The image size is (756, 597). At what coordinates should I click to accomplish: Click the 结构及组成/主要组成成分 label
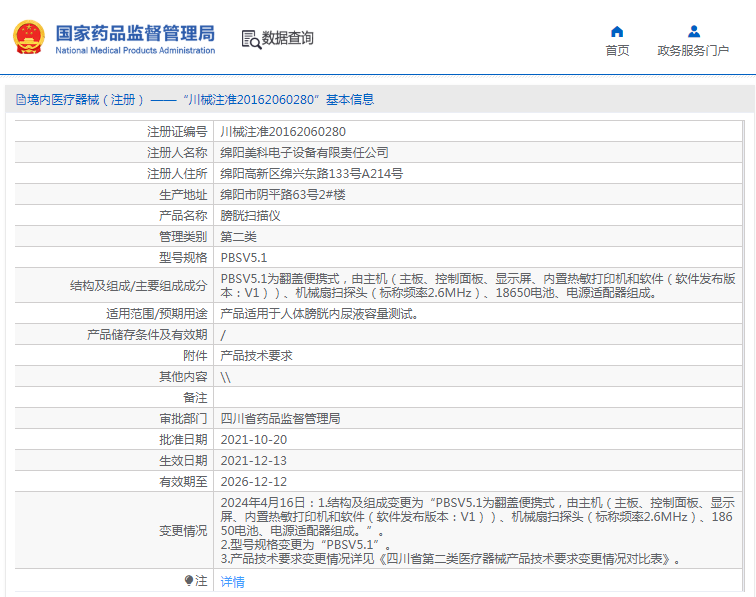coord(138,286)
